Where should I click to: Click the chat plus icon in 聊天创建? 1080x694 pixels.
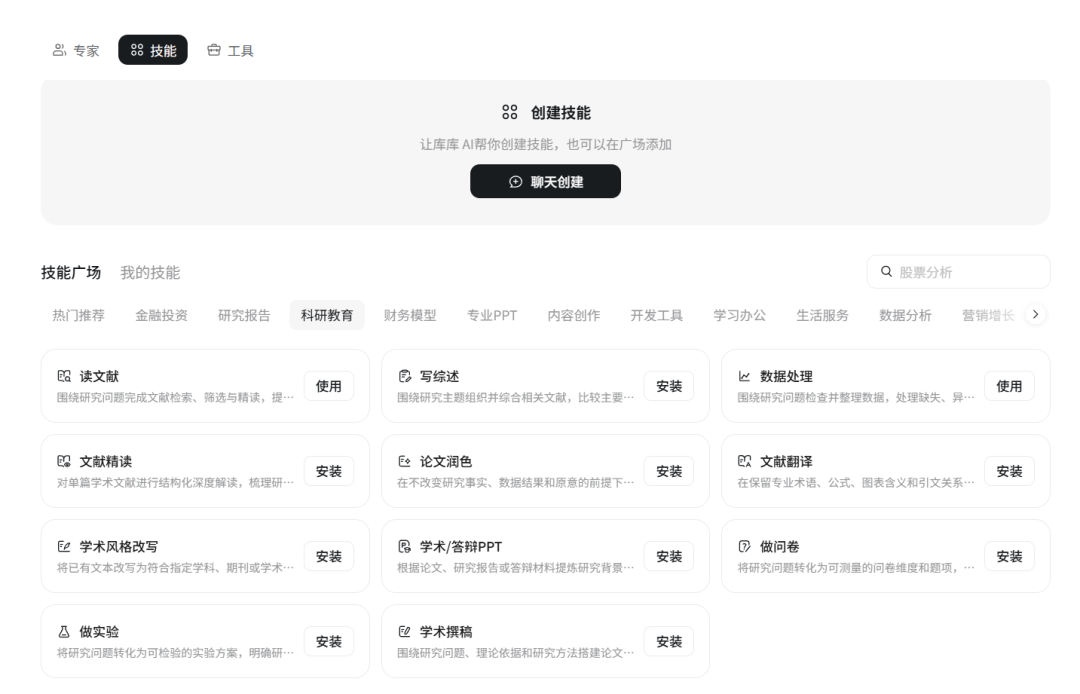(515, 182)
